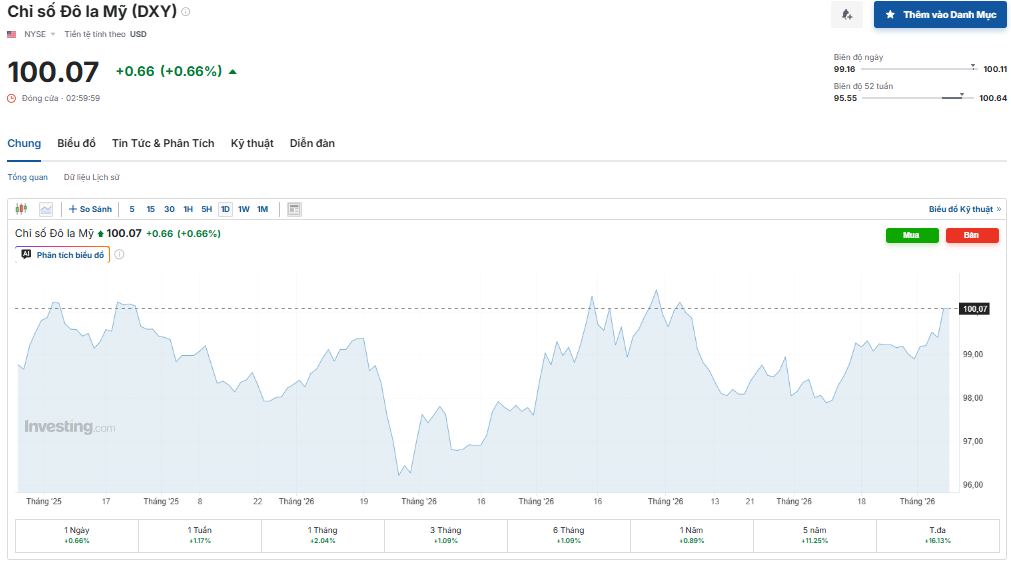This screenshot has width=1011, height=562.
Task: Click the info icon next to Phân tích biểu đồ
Action: [119, 255]
